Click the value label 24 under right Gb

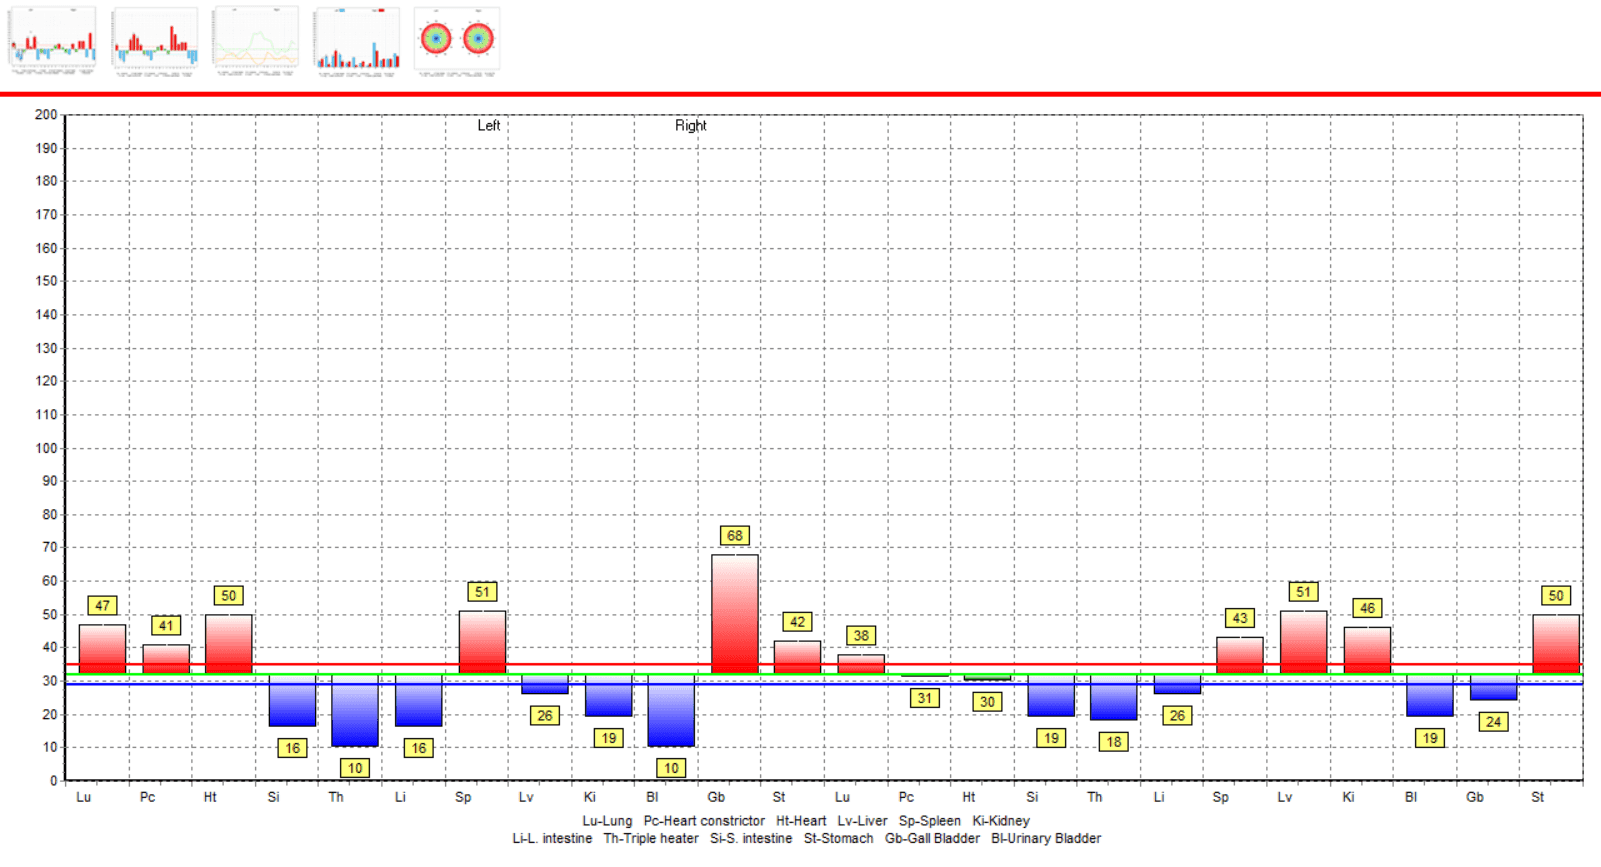pyautogui.click(x=1493, y=722)
